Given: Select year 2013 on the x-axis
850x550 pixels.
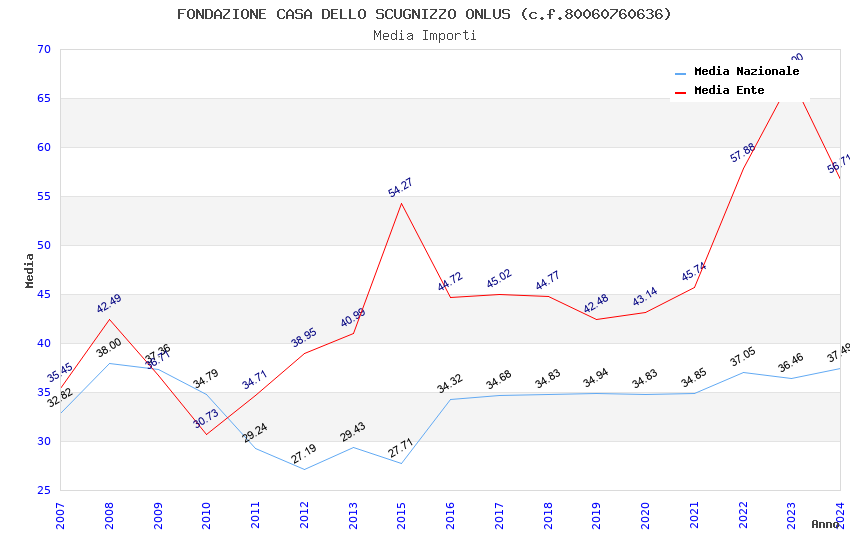Looking at the screenshot, I should pyautogui.click(x=353, y=515).
